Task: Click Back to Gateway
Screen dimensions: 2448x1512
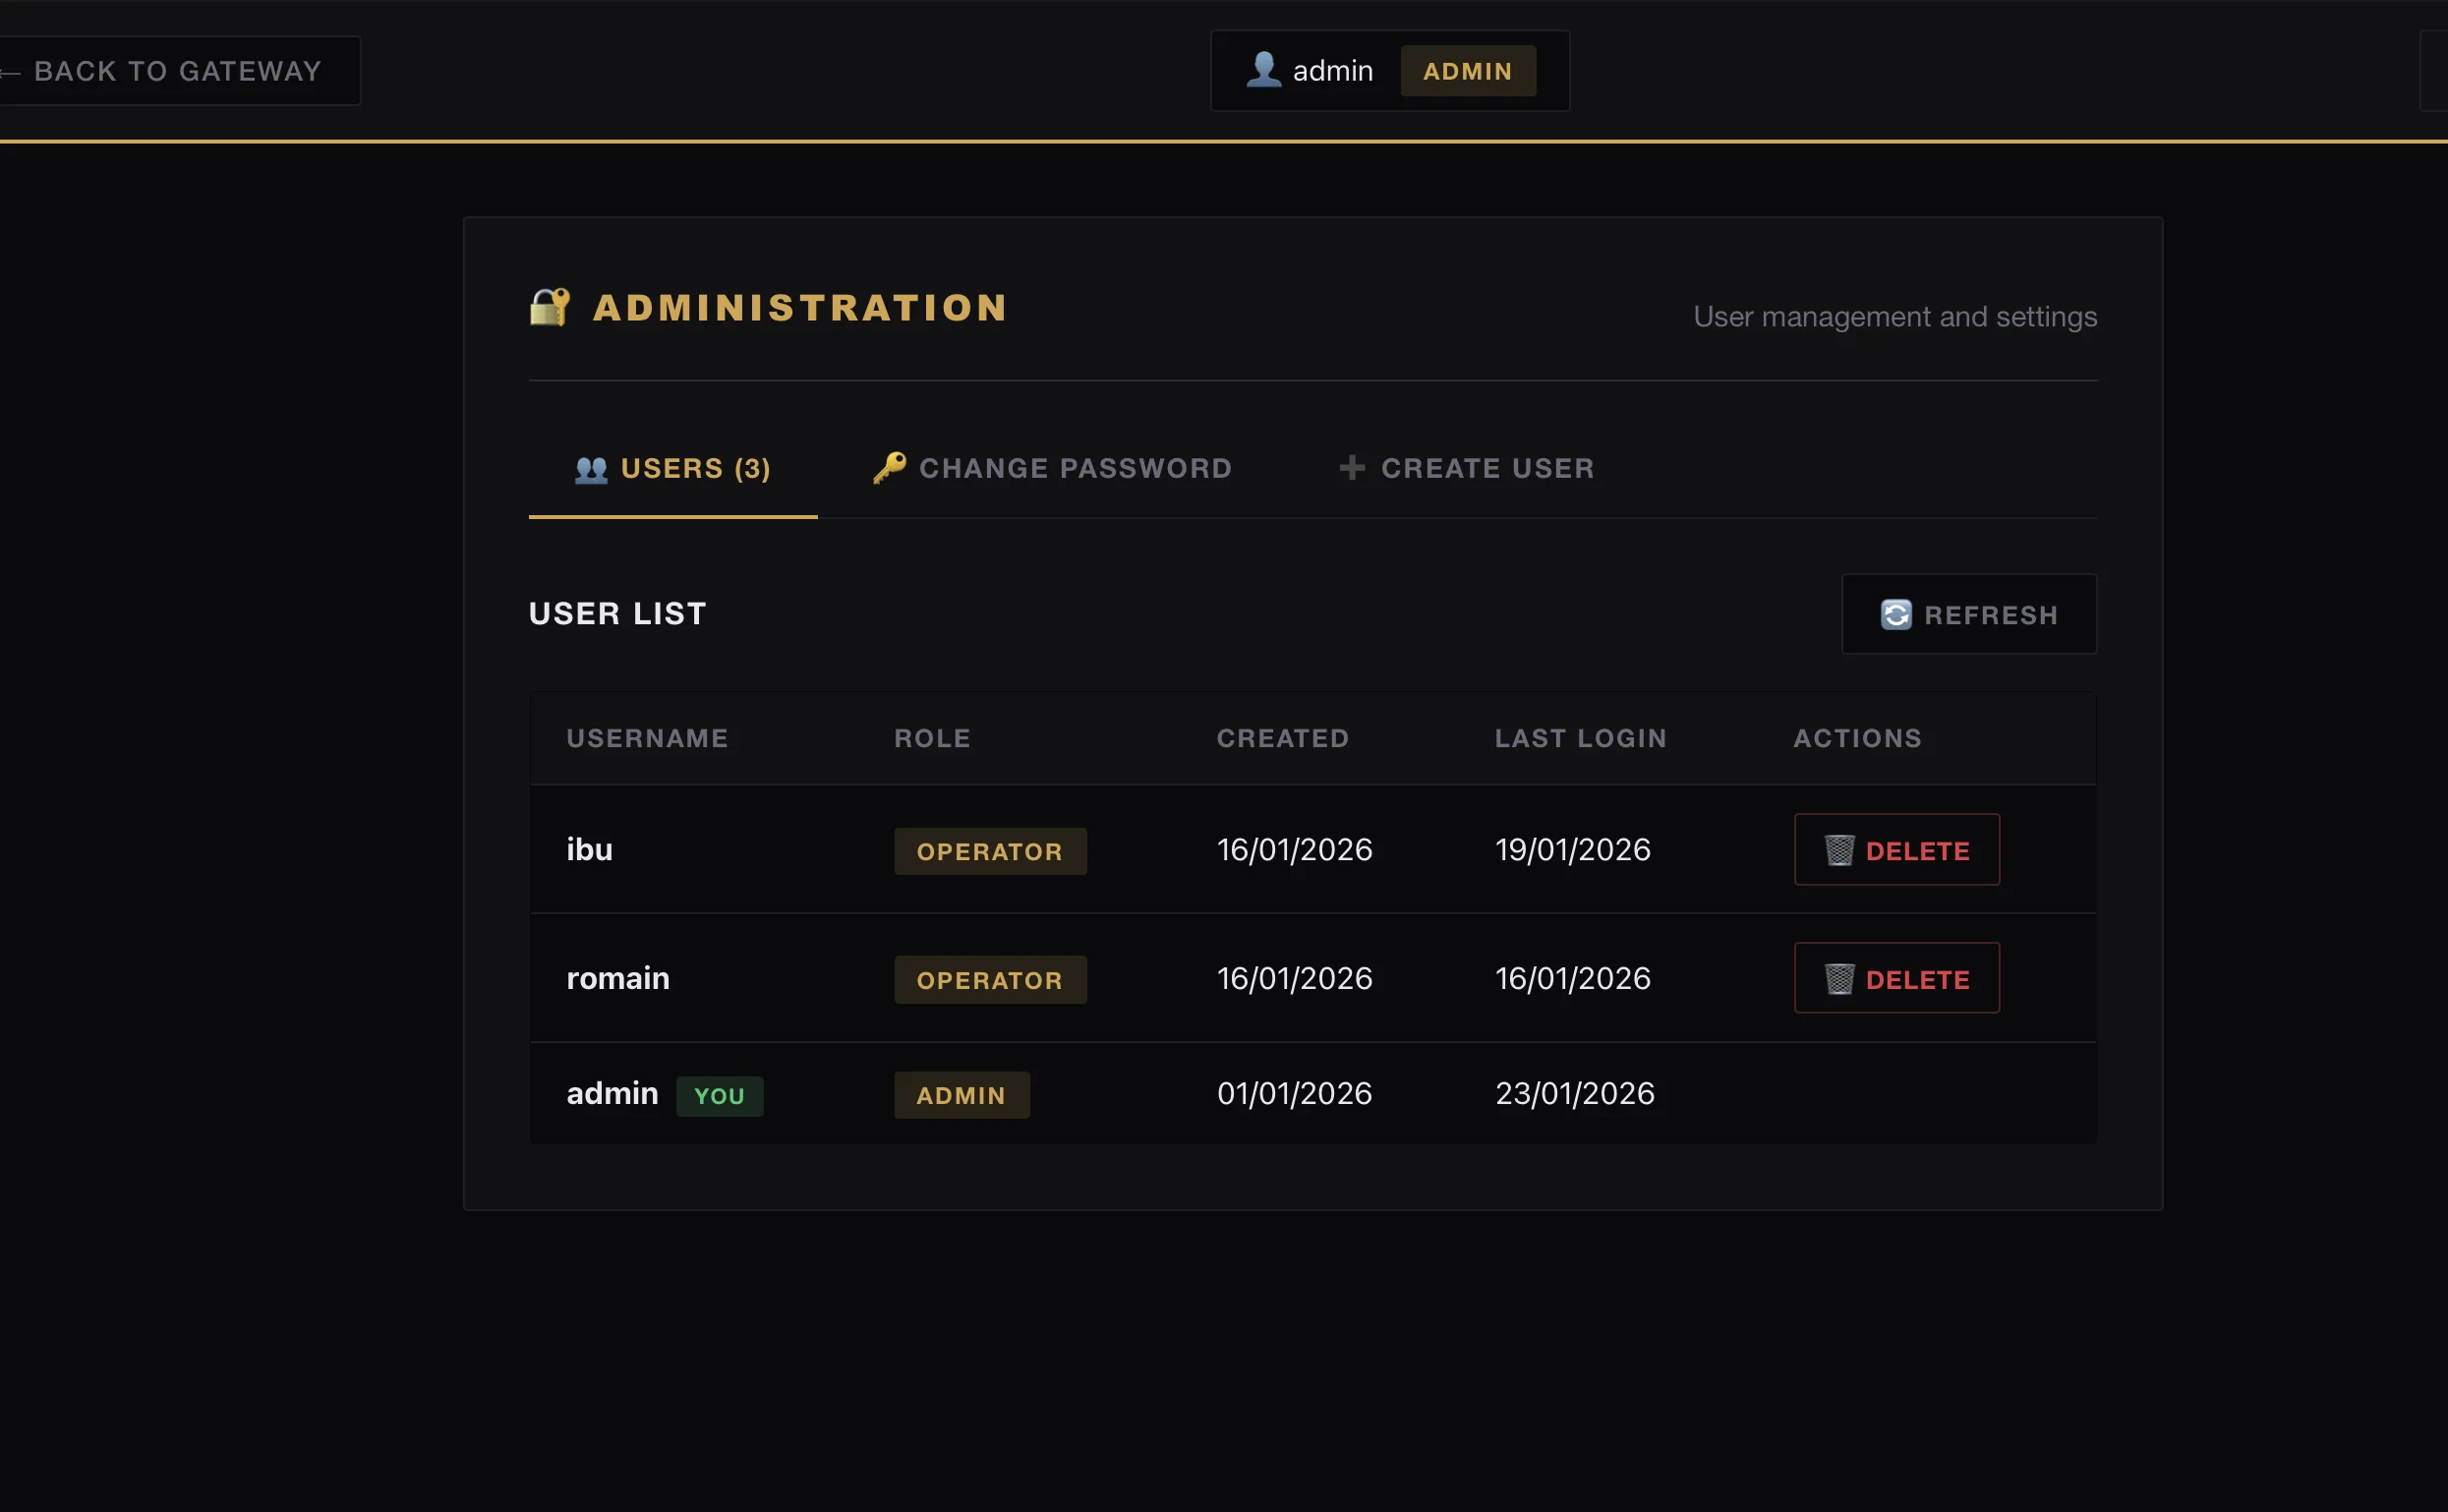Action: click(x=179, y=70)
